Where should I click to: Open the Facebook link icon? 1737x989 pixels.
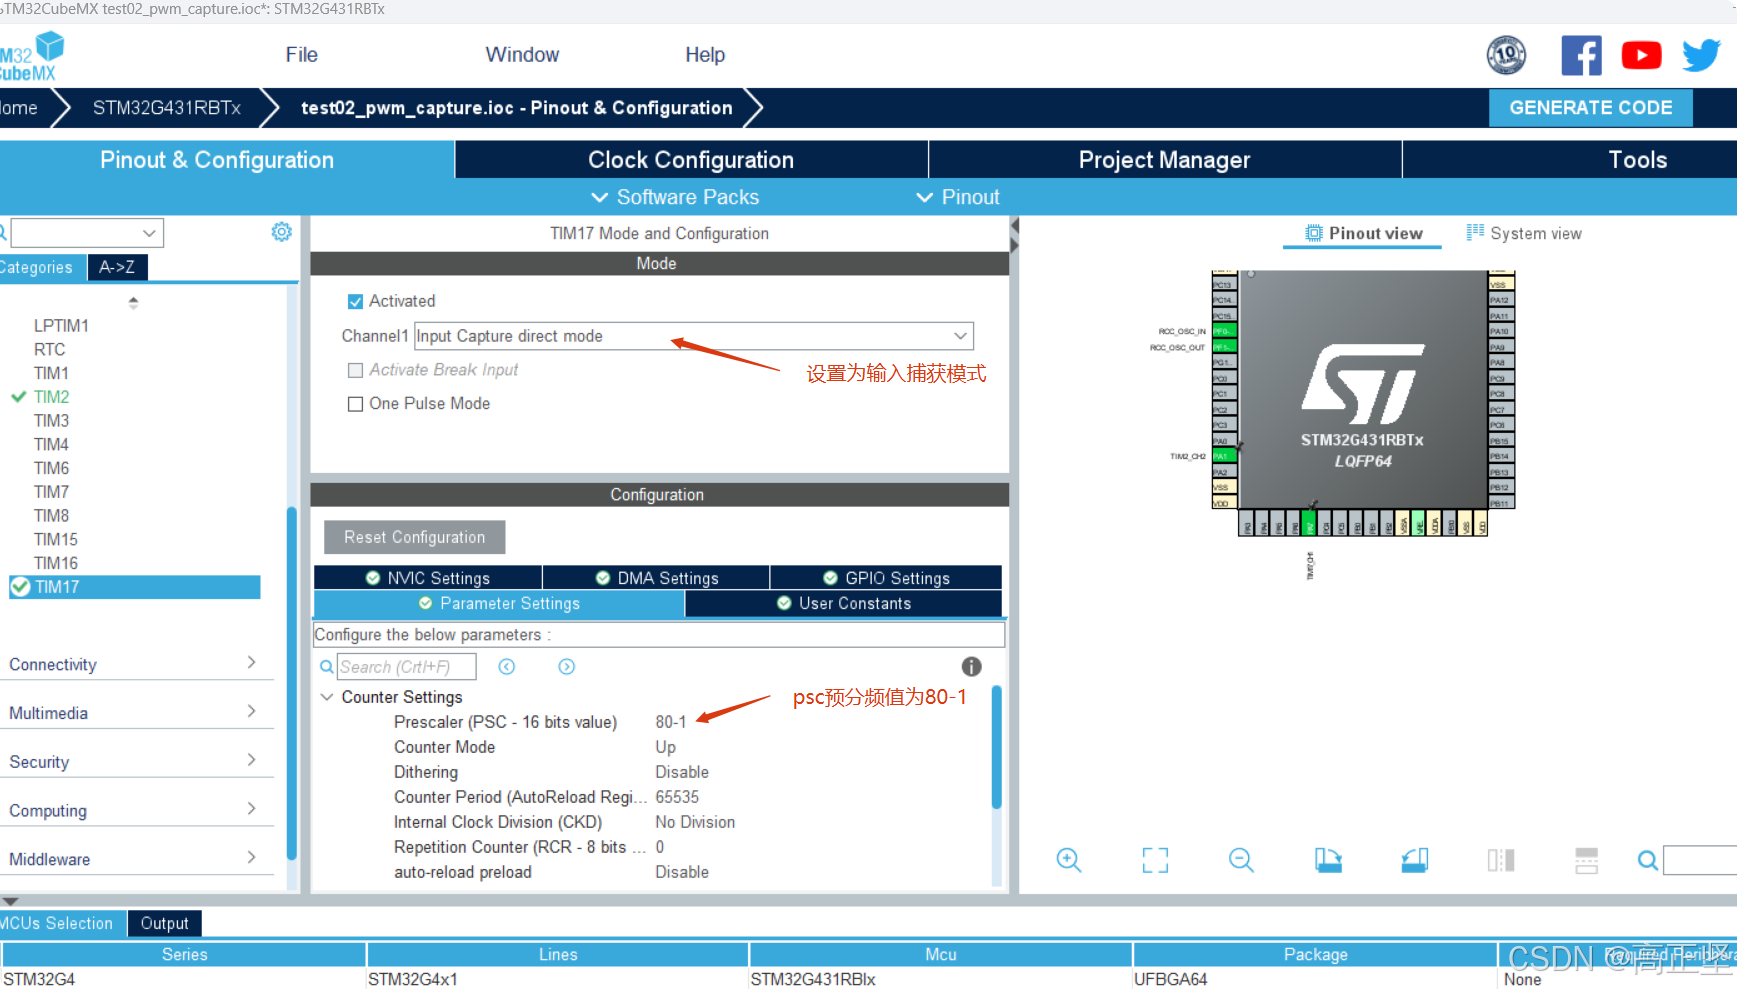(1581, 55)
